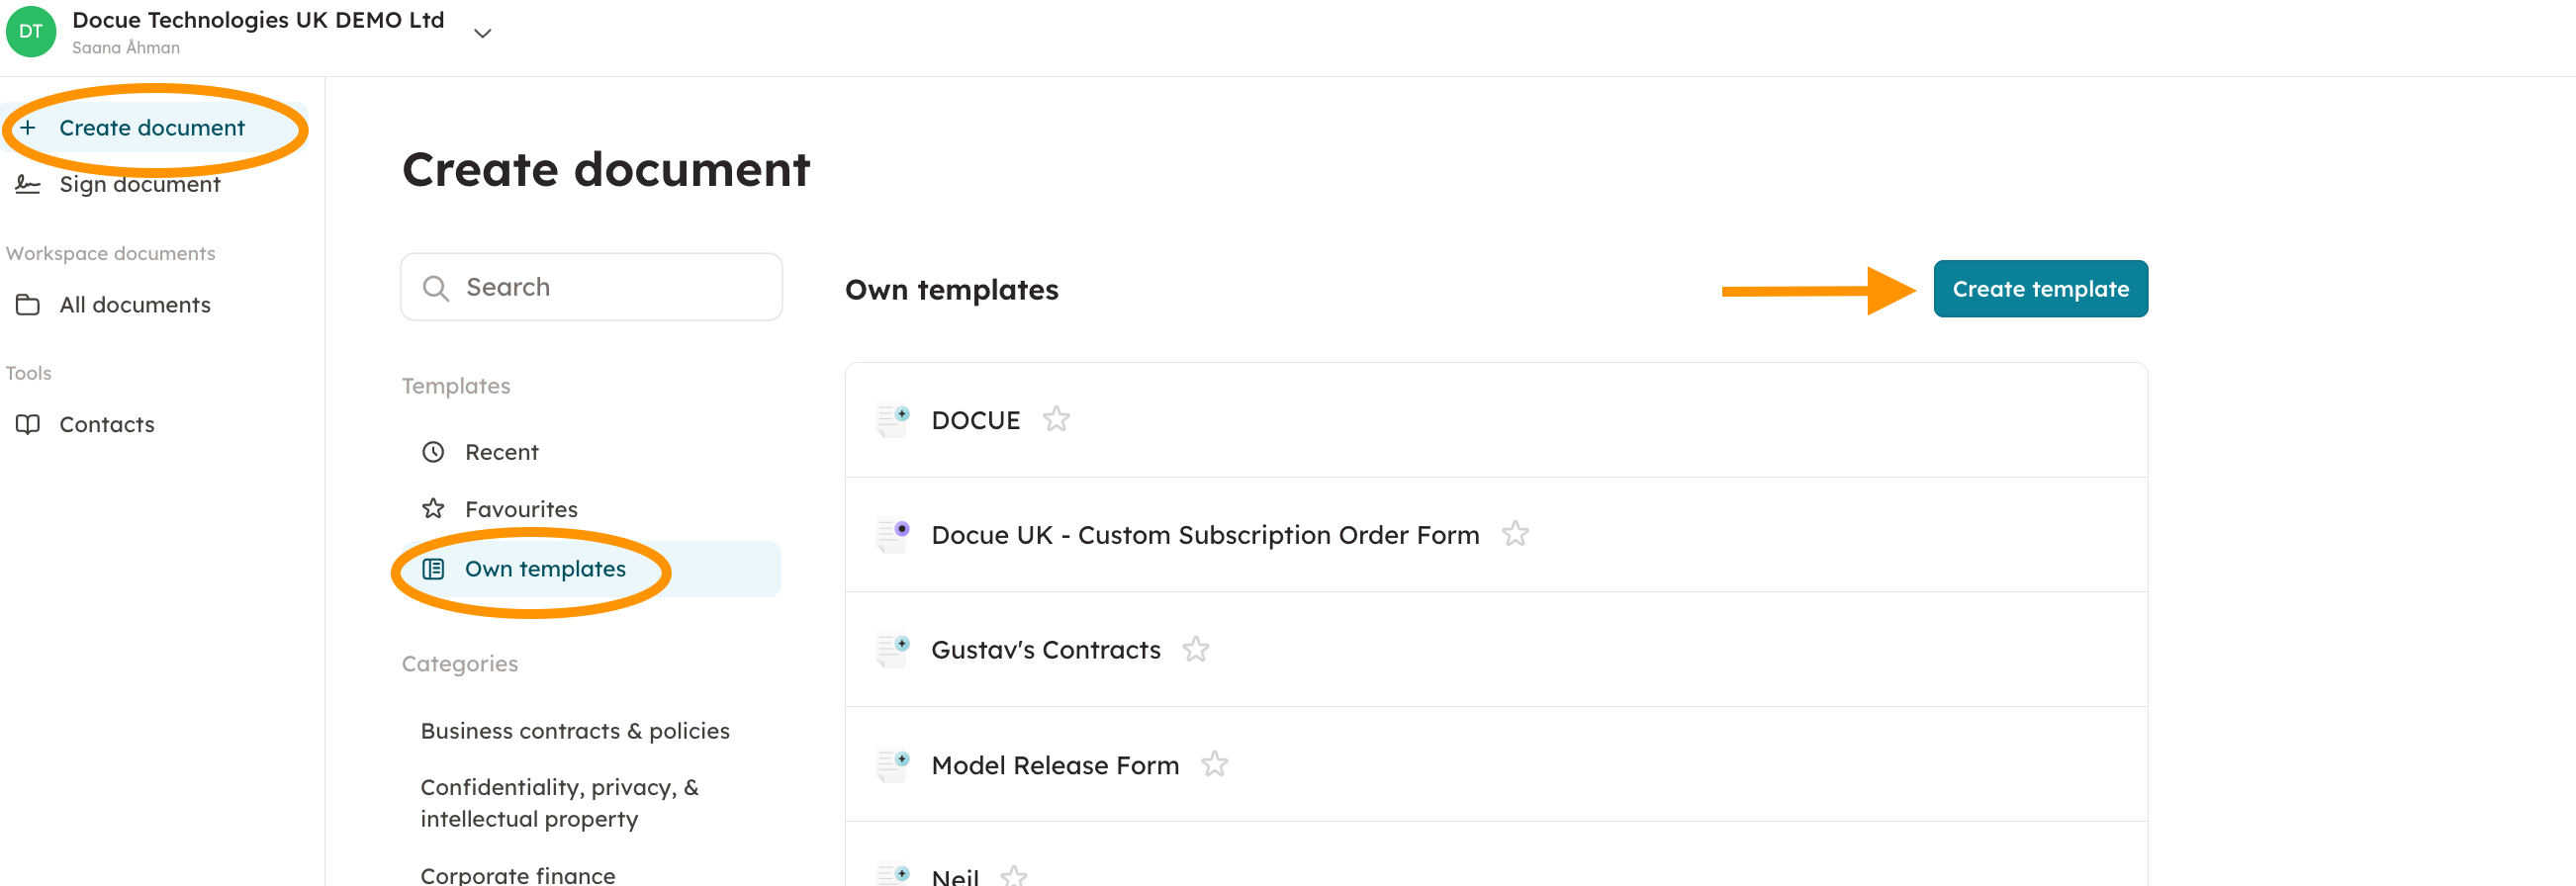Toggle favourite star on Gustav's Contracts
This screenshot has width=2576, height=886.
pos(1195,650)
